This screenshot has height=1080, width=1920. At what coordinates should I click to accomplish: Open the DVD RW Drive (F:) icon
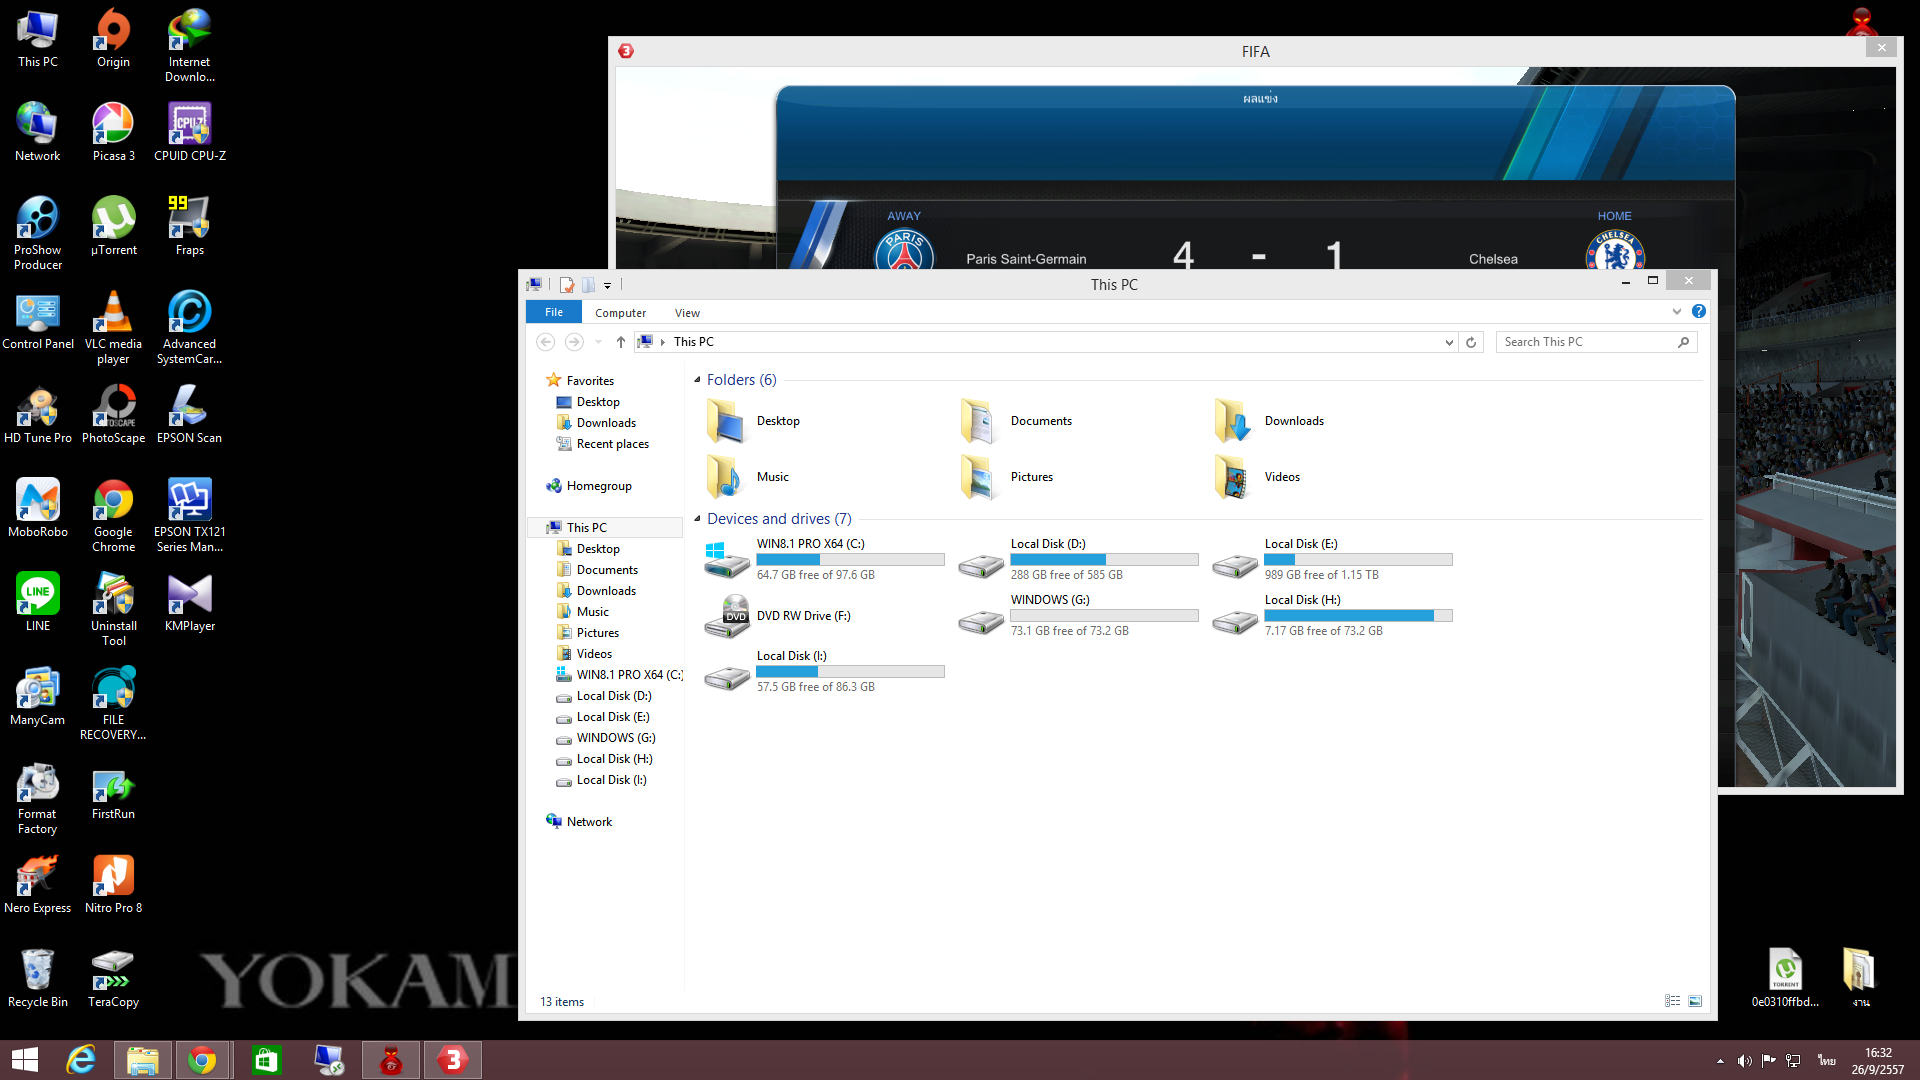click(x=727, y=616)
